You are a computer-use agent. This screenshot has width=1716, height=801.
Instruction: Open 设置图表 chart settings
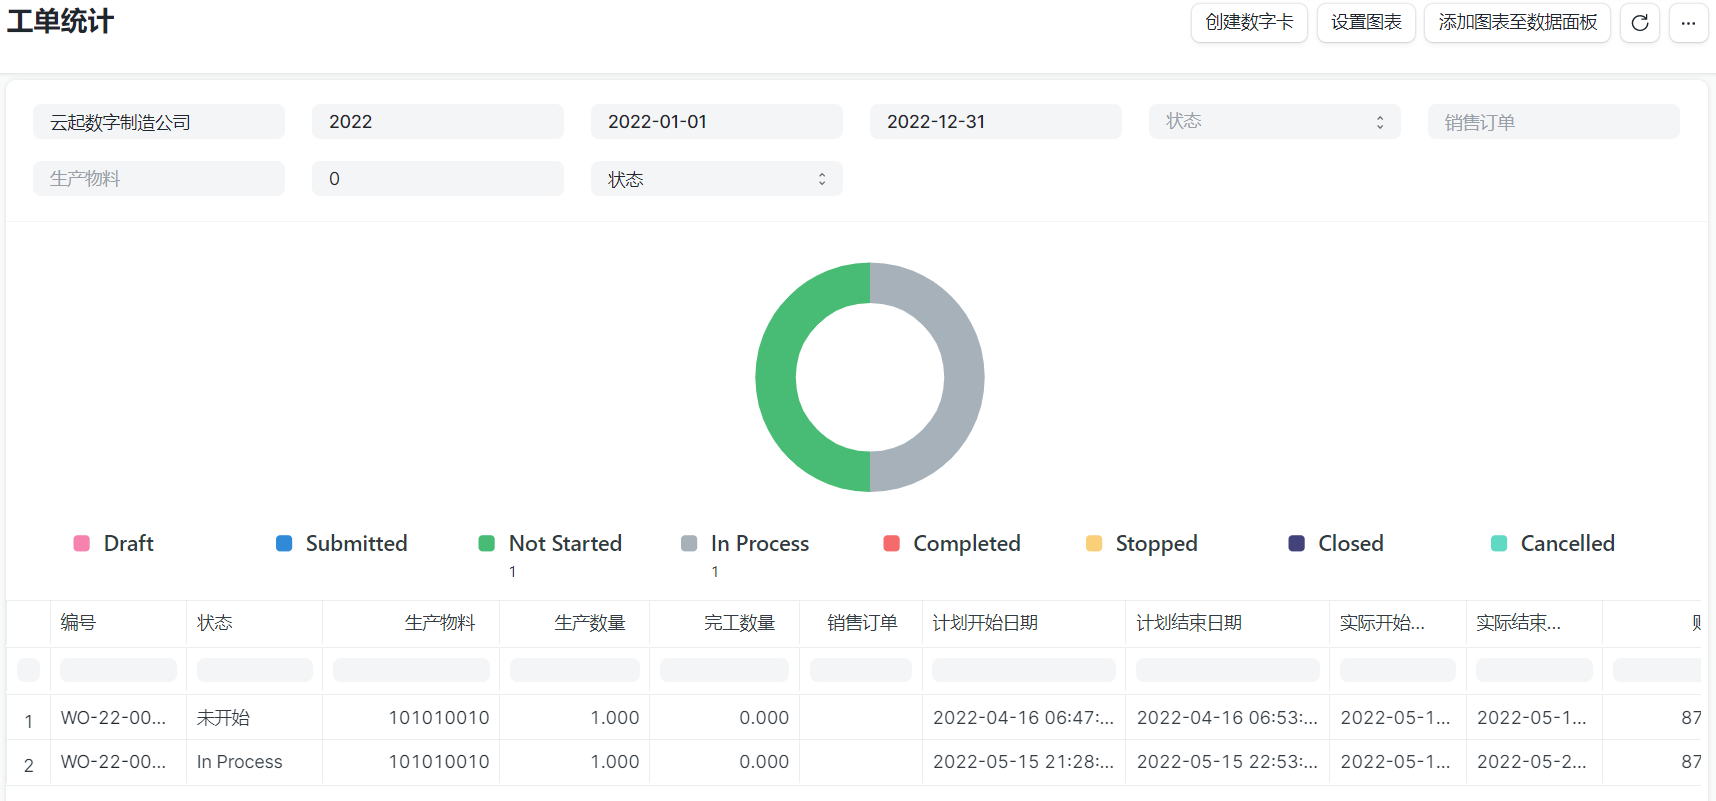[x=1366, y=23]
